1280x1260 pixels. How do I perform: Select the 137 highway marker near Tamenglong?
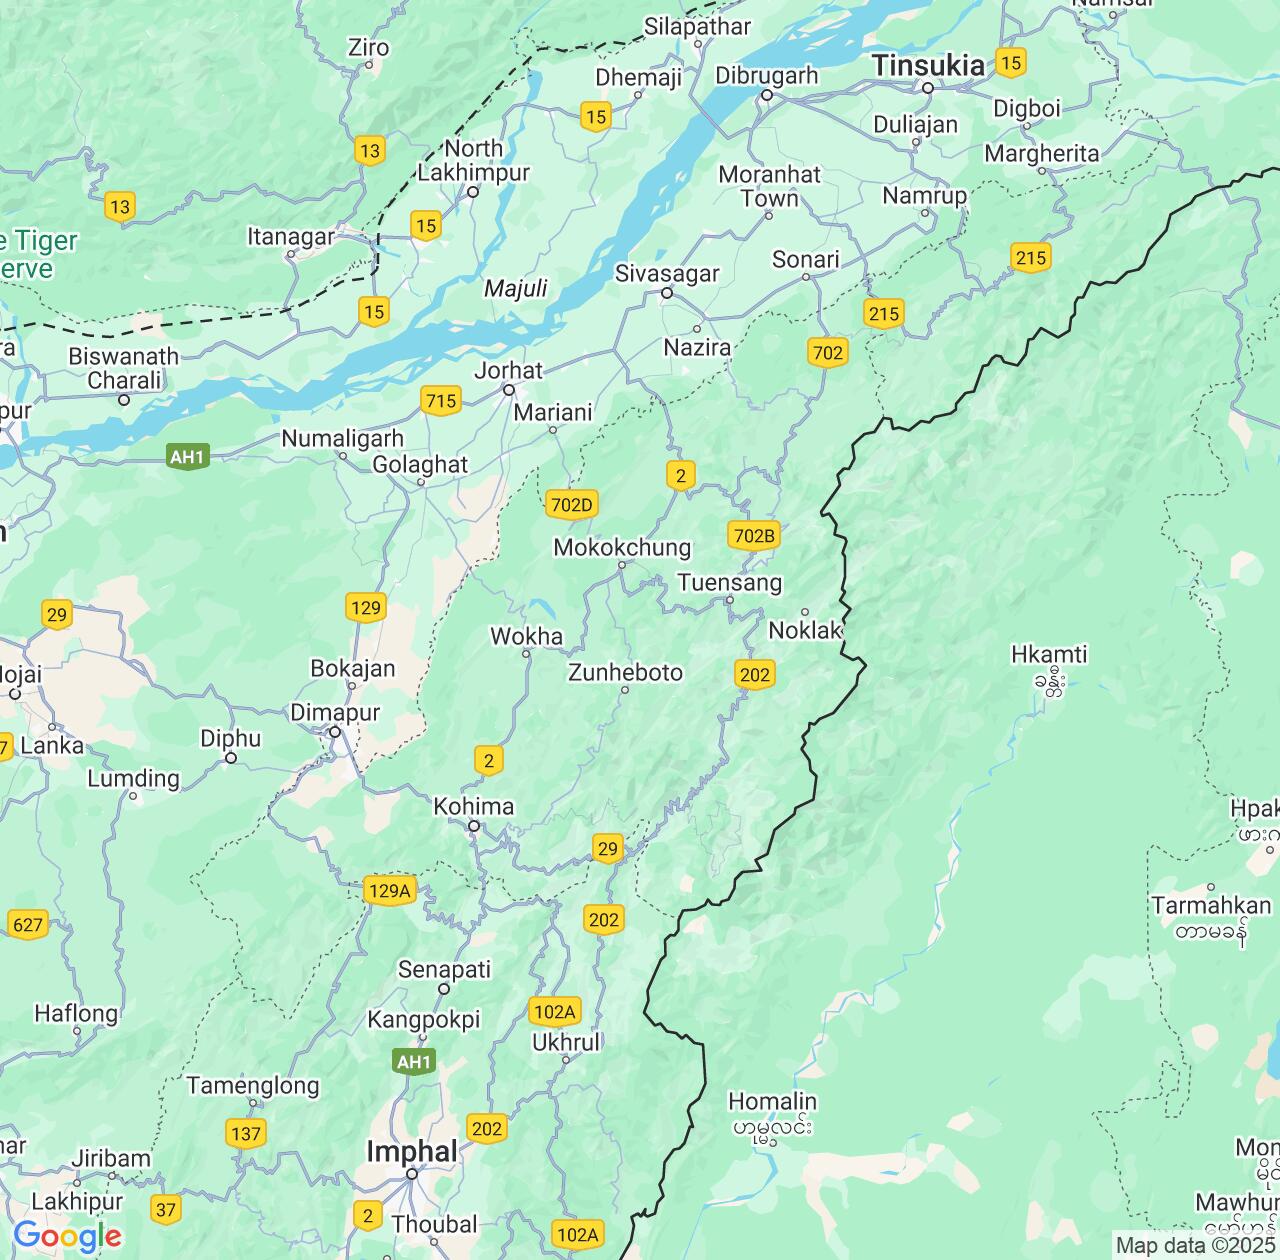246,1133
